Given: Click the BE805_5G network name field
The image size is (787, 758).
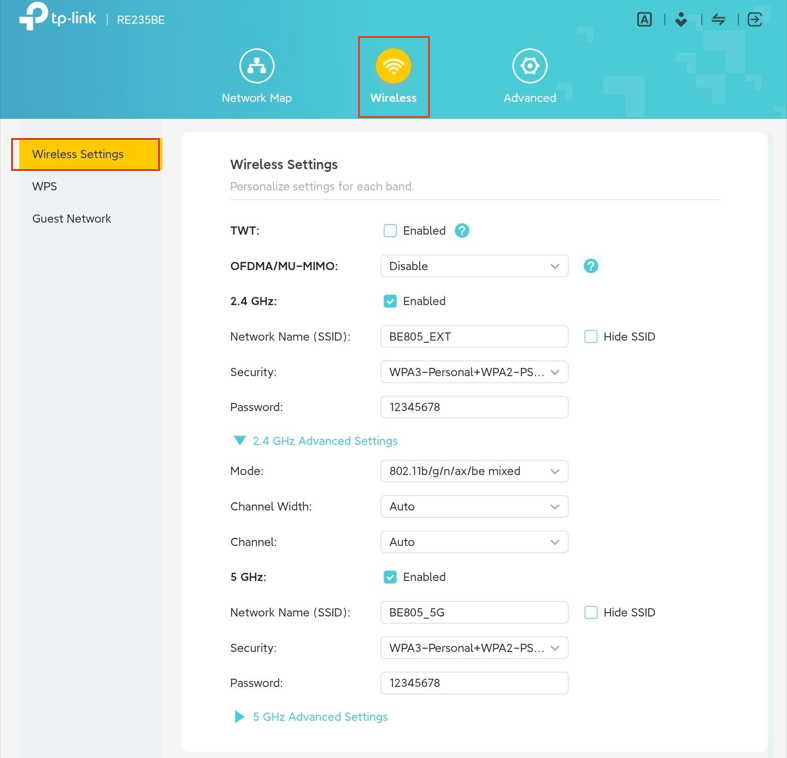Looking at the screenshot, I should pos(474,612).
